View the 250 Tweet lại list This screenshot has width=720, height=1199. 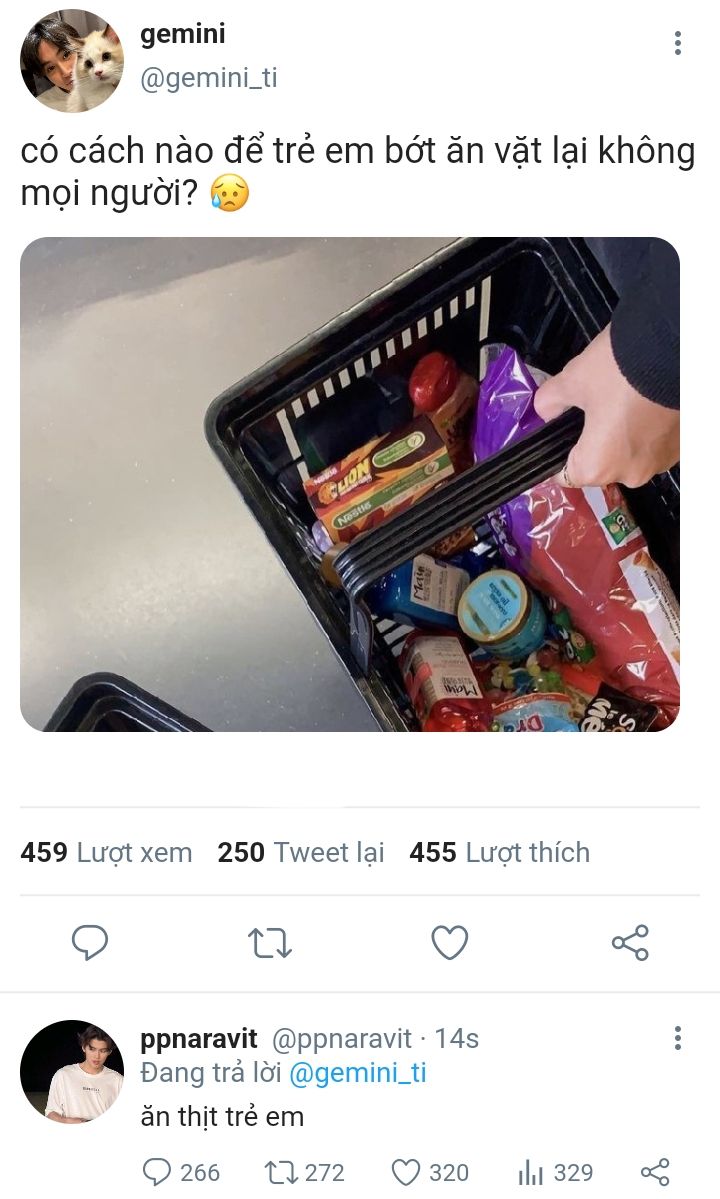(x=301, y=853)
